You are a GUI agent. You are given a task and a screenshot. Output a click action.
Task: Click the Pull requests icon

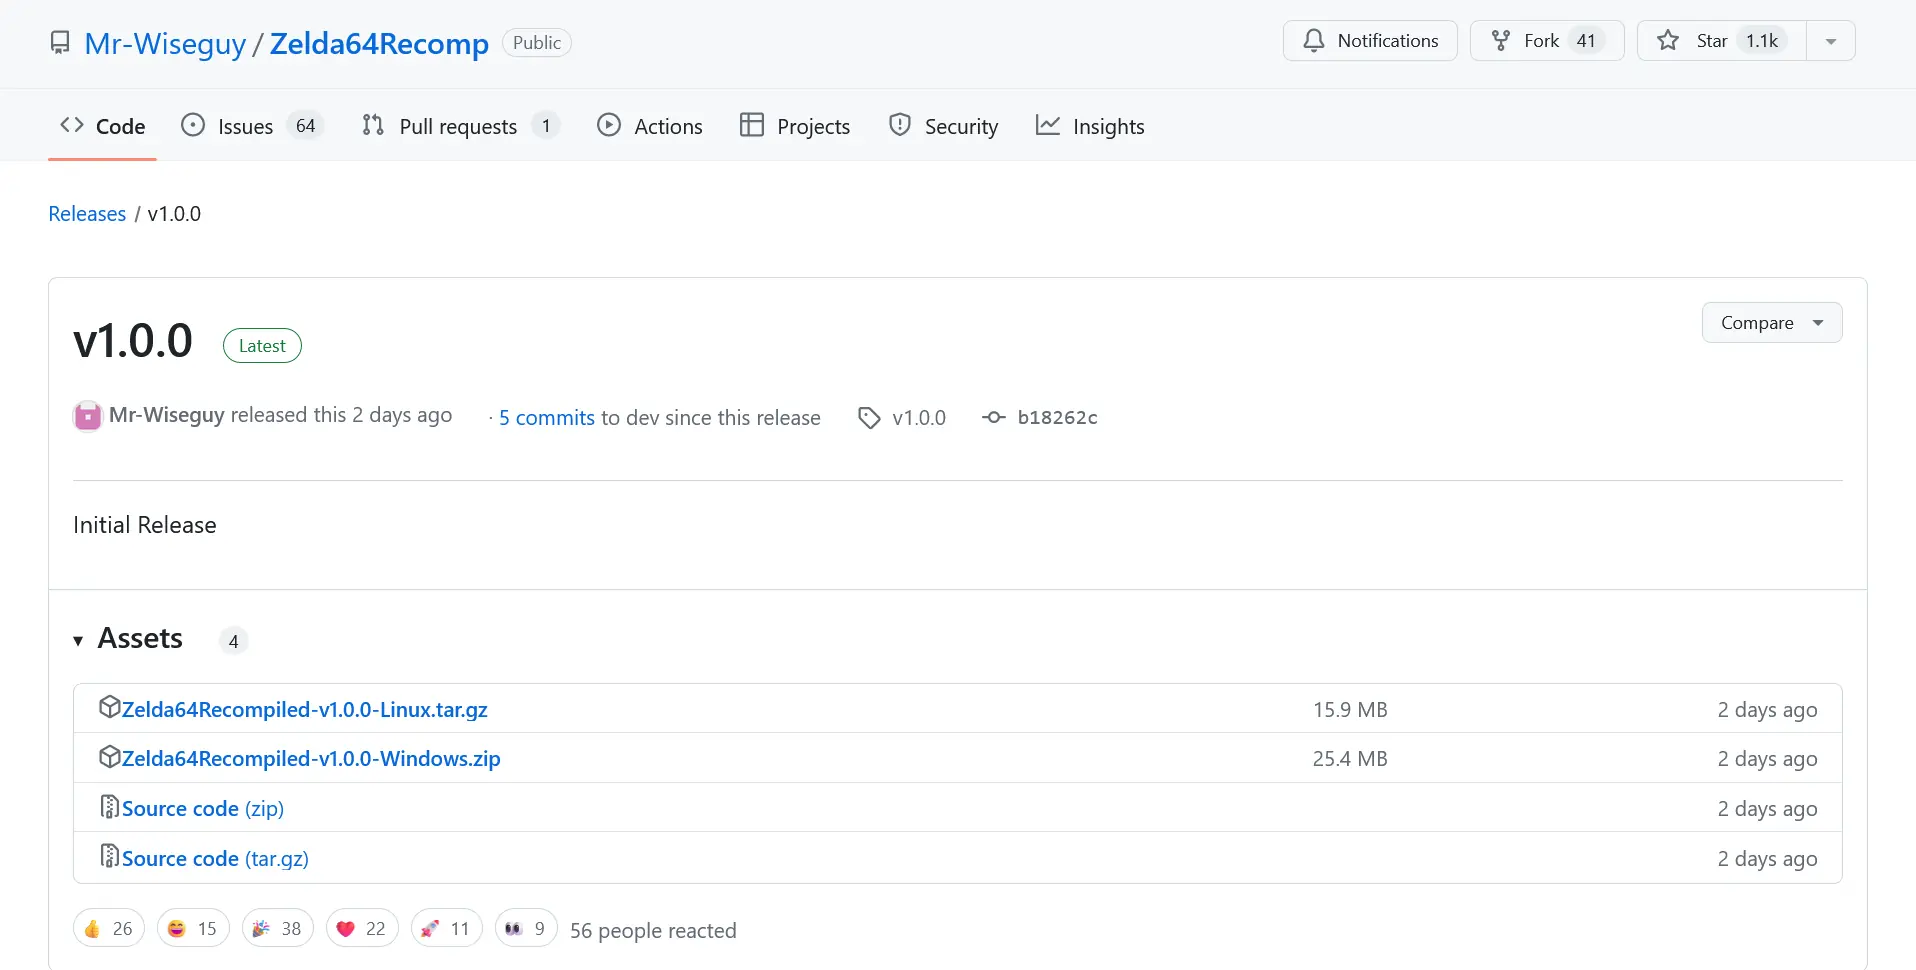(373, 125)
